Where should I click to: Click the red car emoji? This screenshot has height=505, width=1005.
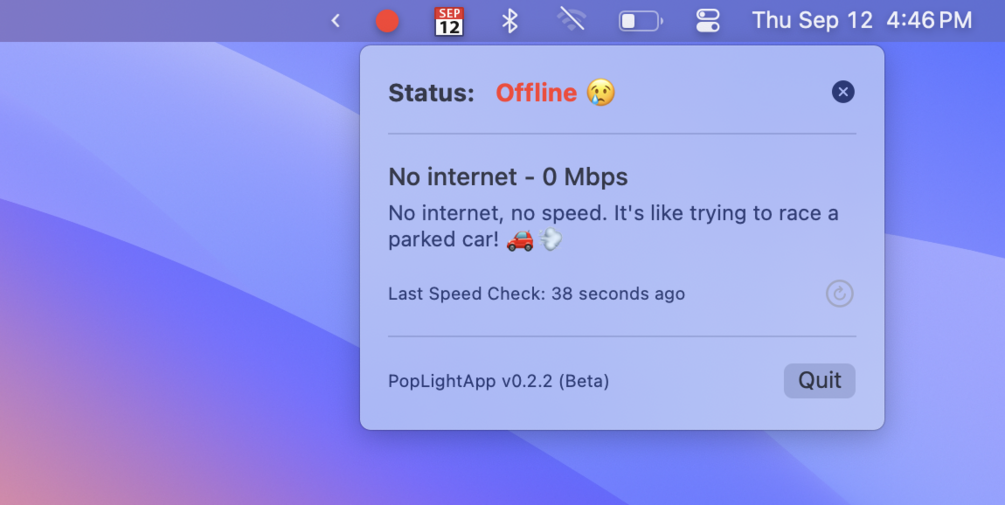pos(520,240)
